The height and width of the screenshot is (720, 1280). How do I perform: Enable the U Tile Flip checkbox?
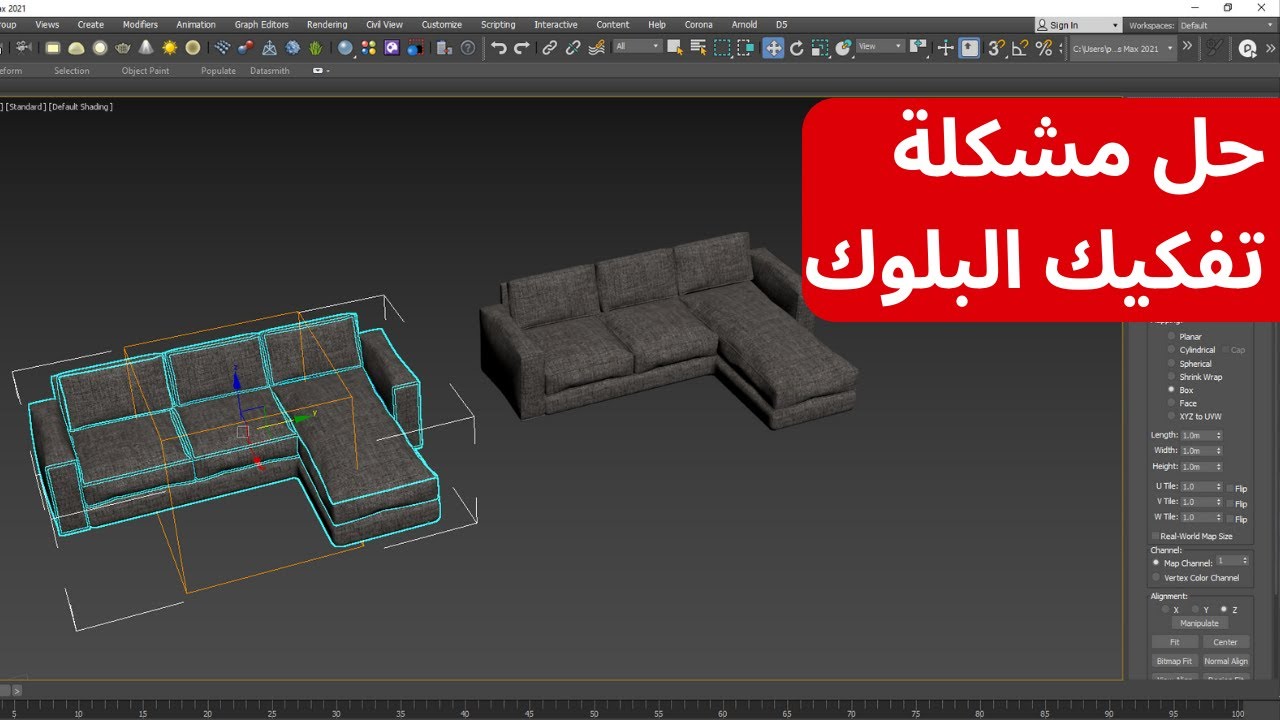tap(1230, 488)
